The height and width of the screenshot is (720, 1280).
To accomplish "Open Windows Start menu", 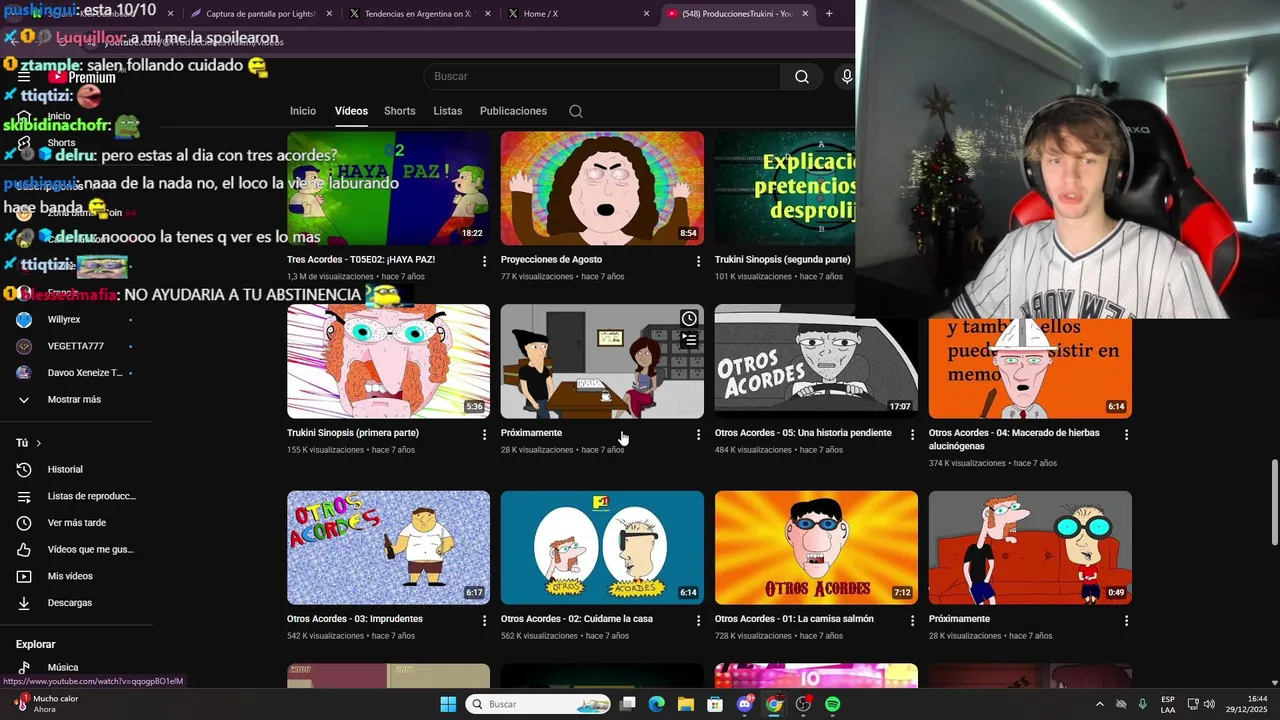I will tap(448, 704).
